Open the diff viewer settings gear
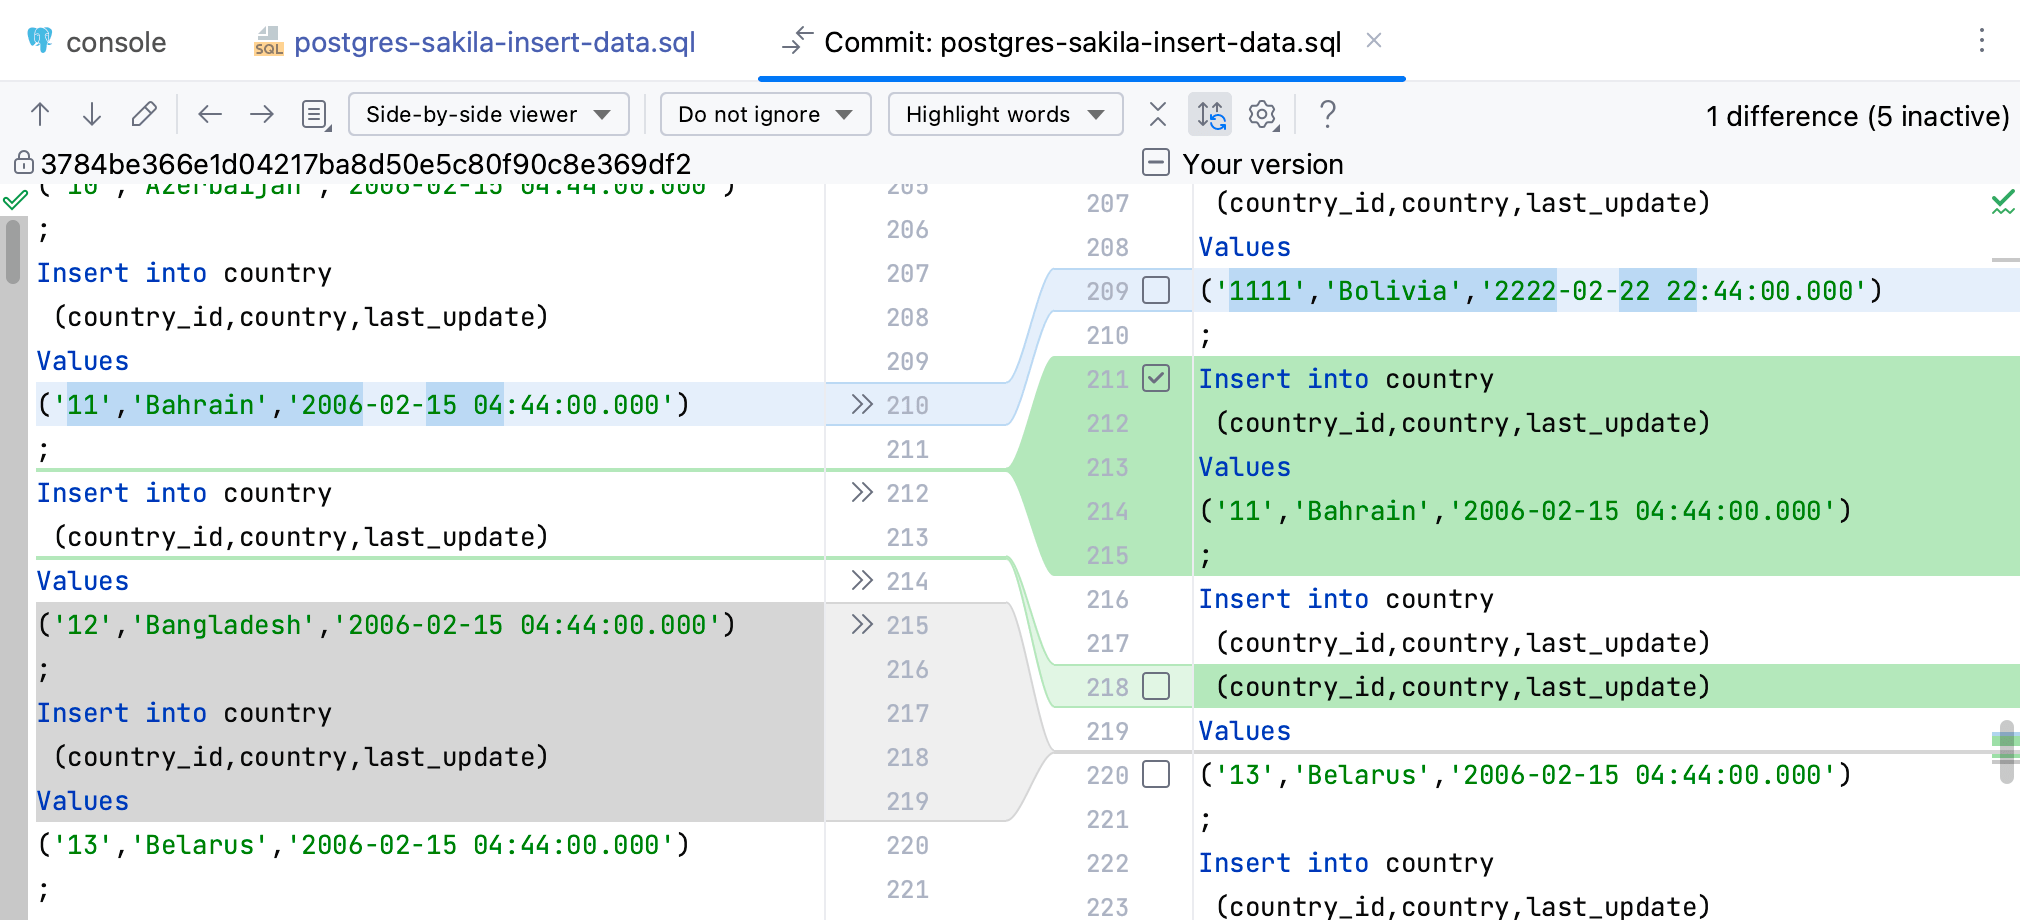 point(1262,114)
